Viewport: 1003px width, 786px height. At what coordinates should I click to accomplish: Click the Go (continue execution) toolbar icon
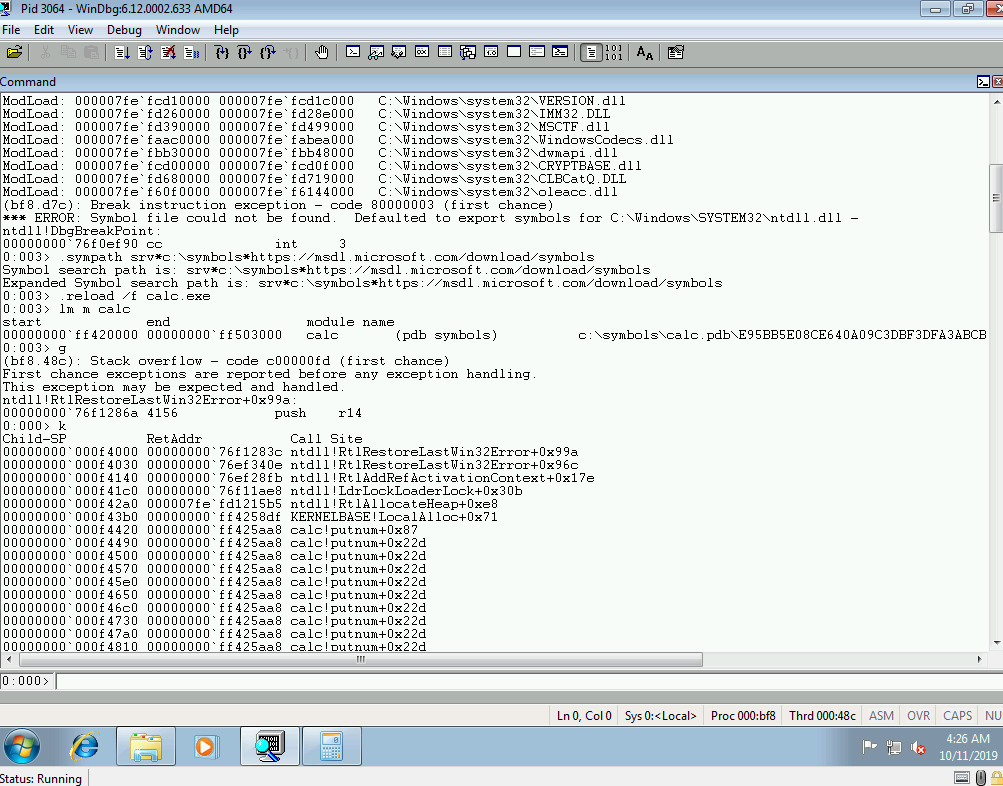[x=122, y=52]
